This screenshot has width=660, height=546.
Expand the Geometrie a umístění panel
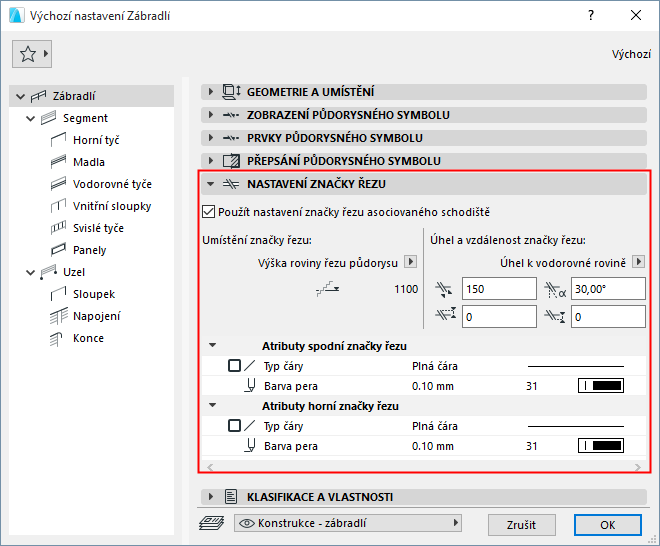click(x=211, y=91)
